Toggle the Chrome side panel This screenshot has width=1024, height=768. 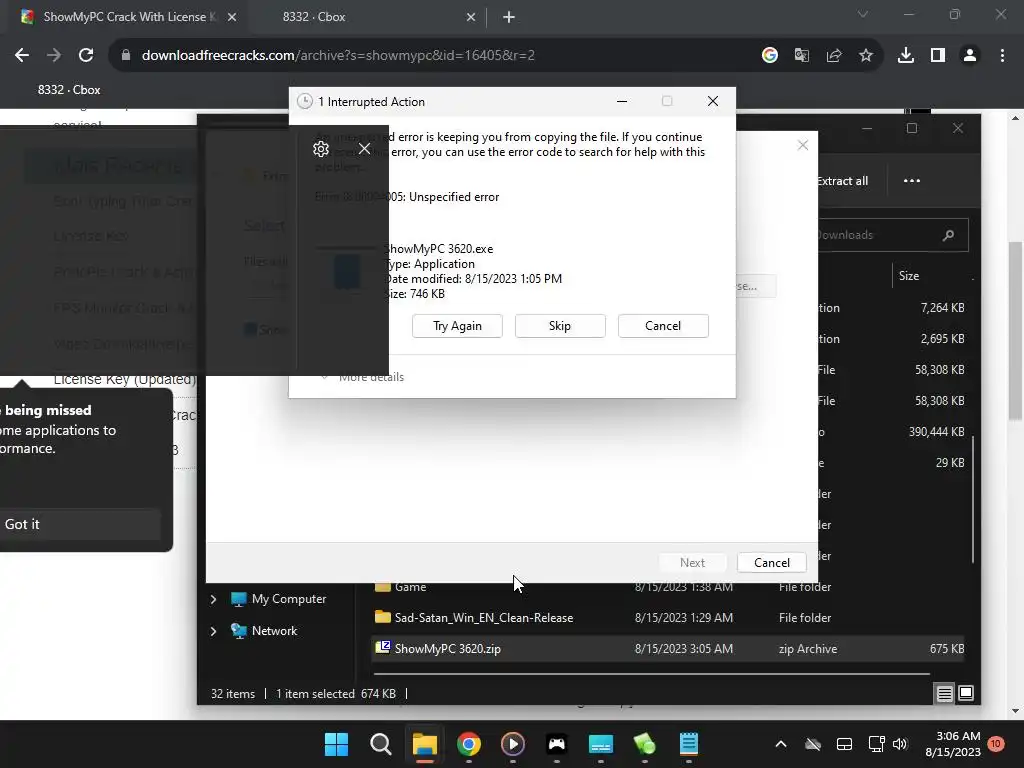[938, 56]
